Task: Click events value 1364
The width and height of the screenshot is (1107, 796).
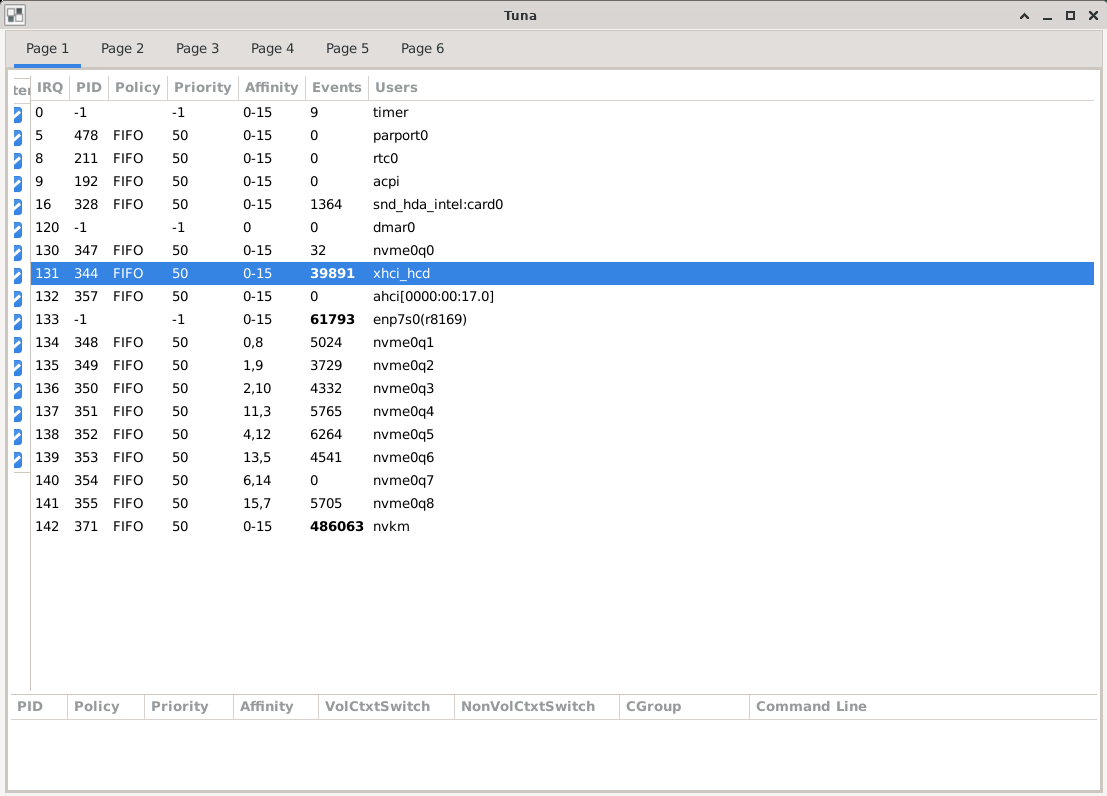Action: (326, 204)
